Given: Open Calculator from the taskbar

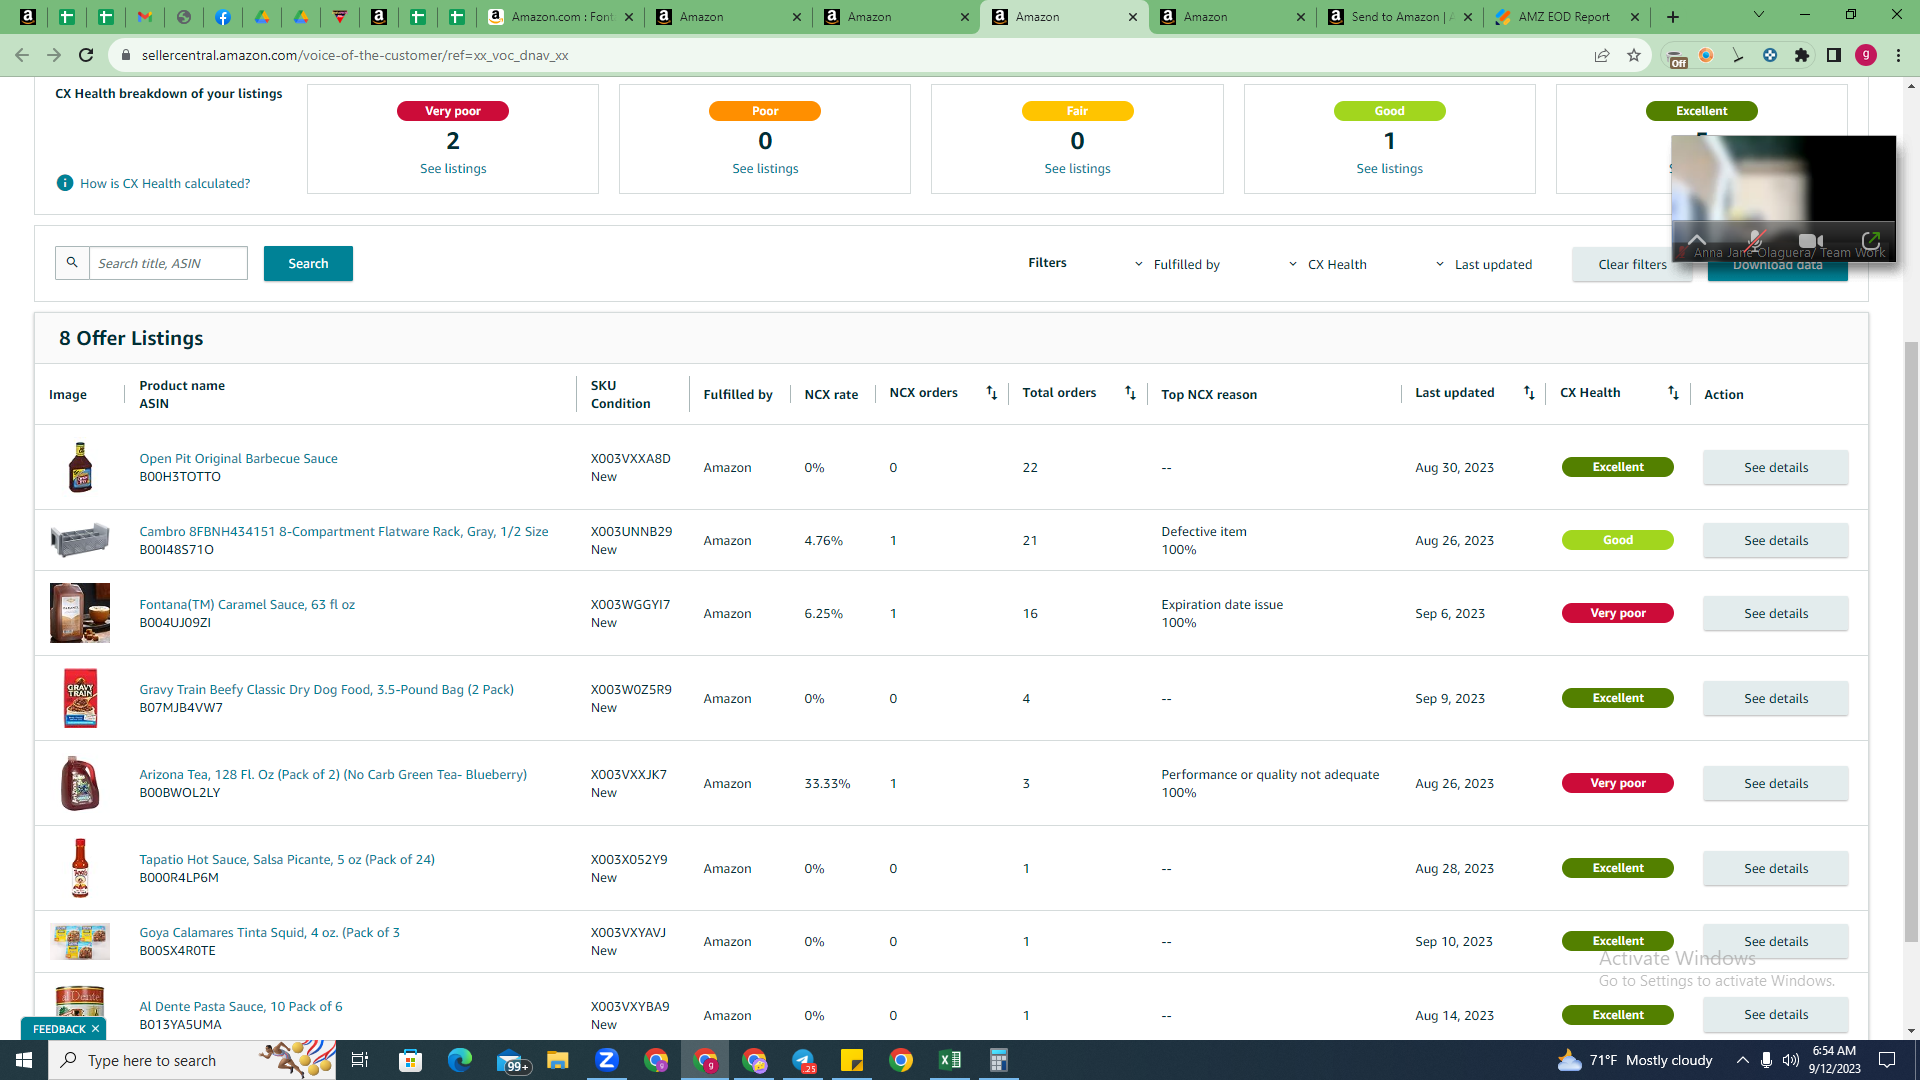Looking at the screenshot, I should (x=999, y=1060).
